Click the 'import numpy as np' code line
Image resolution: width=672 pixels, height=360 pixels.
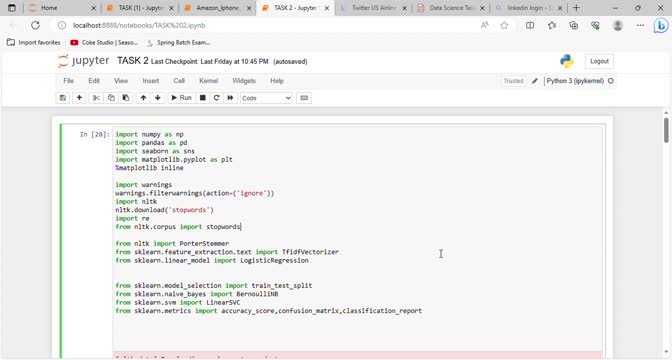tap(149, 134)
